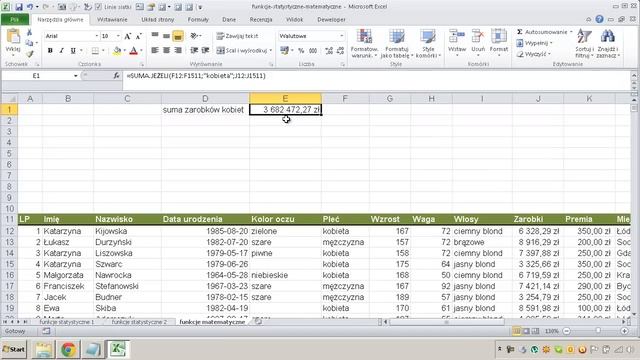The height and width of the screenshot is (360, 640).
Task: Click the decrease decimal places icon
Action: tap(340, 51)
